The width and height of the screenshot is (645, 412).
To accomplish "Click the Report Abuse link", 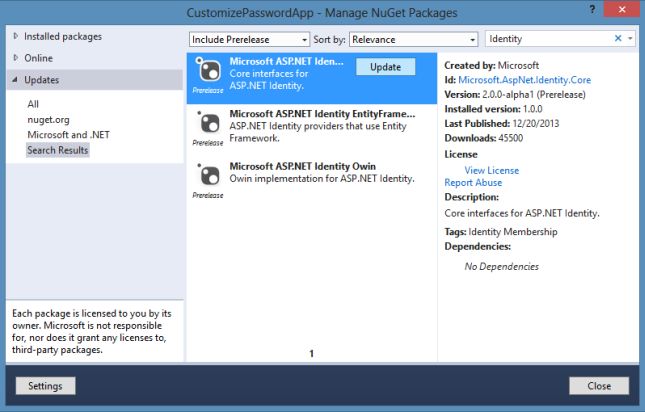I will coord(473,183).
